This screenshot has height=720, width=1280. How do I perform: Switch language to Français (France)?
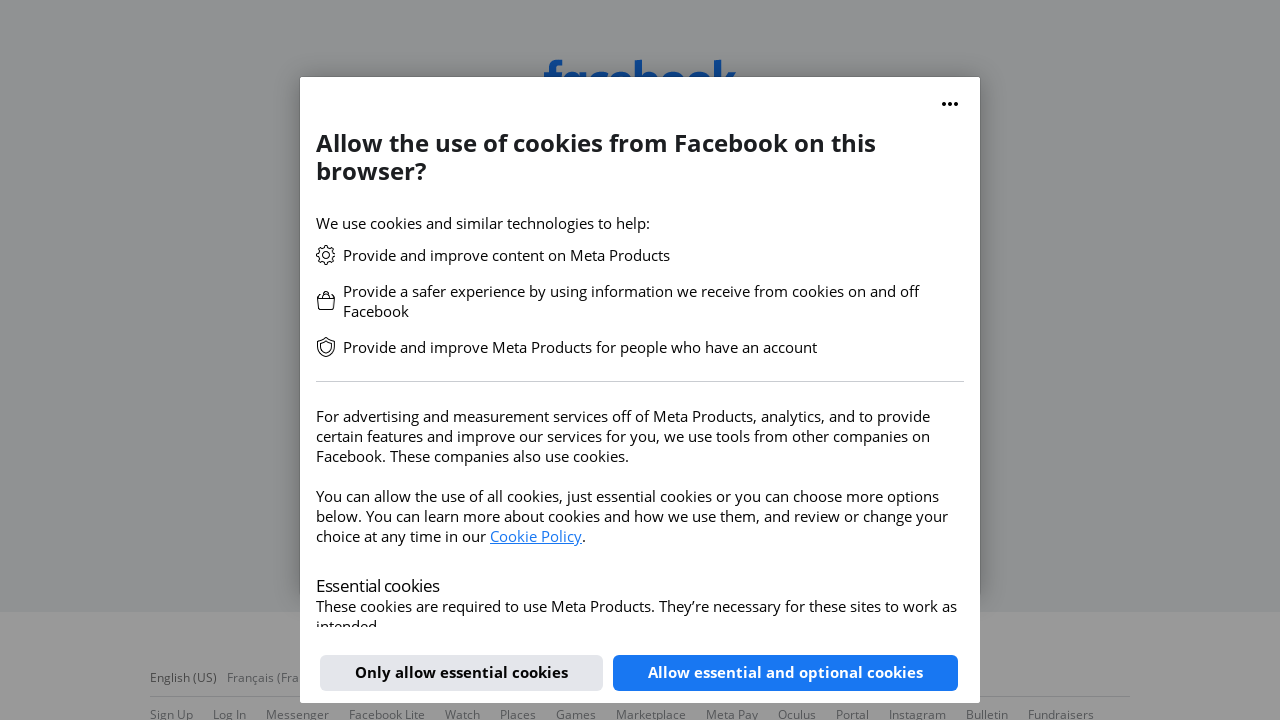pos(263,678)
